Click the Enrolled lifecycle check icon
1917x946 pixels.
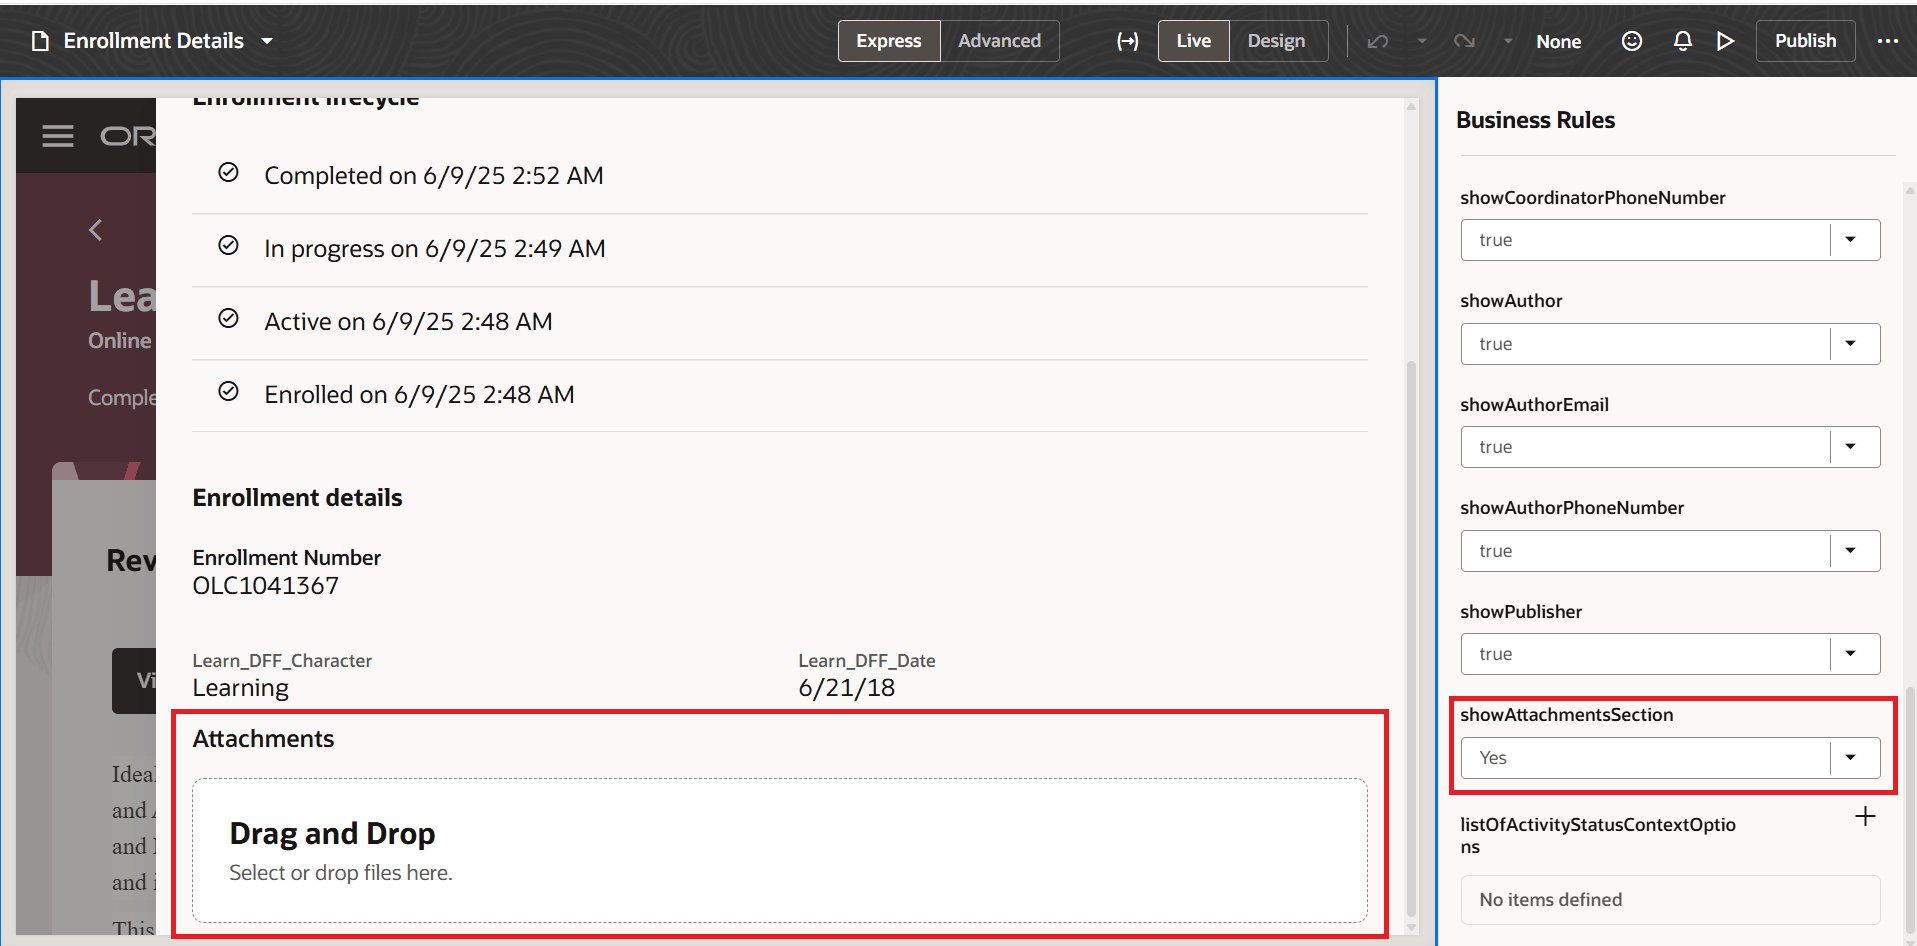228,392
